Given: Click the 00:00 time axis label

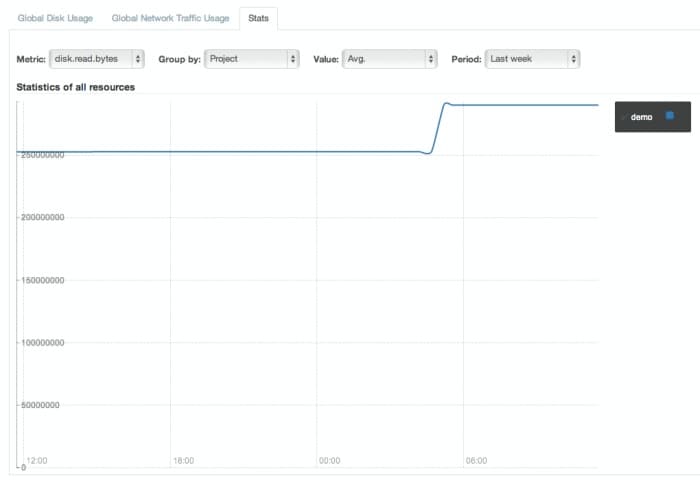Looking at the screenshot, I should coord(329,461).
